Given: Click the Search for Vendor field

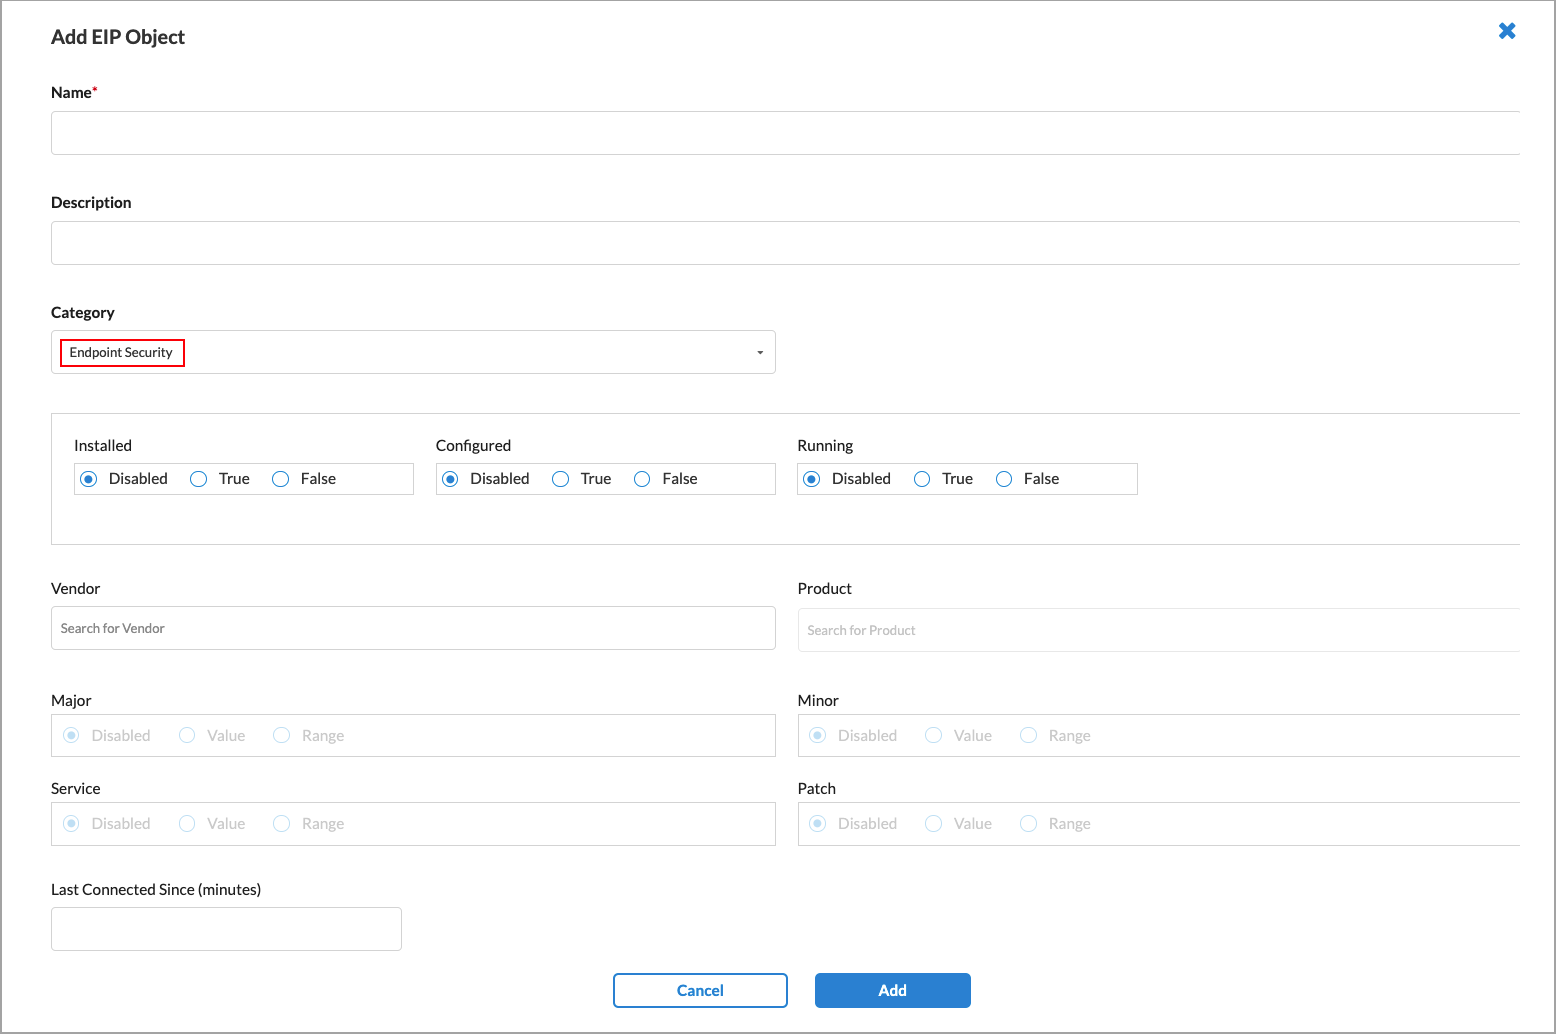Looking at the screenshot, I should tap(412, 628).
